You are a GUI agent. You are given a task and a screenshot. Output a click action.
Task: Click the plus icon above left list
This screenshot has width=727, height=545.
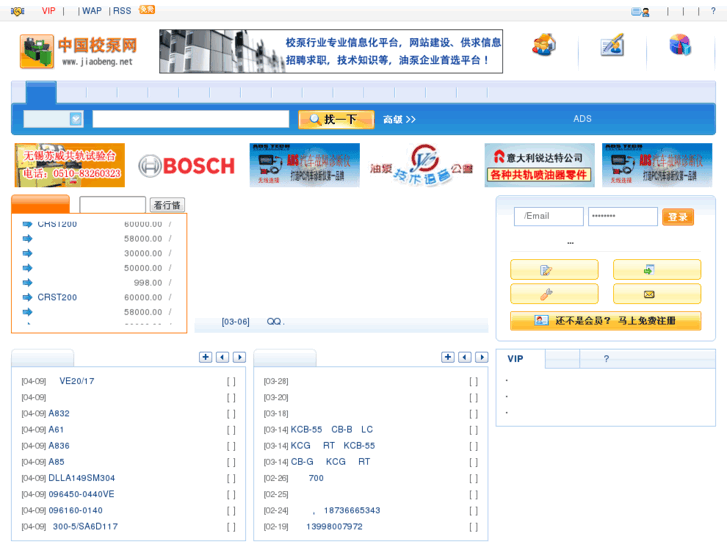[x=205, y=357]
